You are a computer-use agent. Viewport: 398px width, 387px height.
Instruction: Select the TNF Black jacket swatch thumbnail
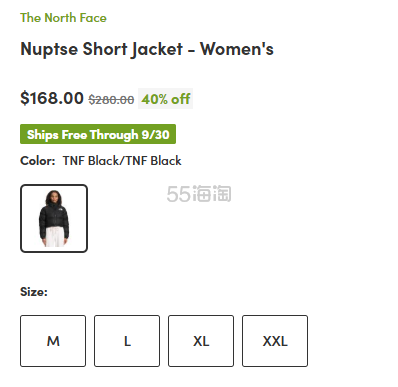pyautogui.click(x=54, y=218)
